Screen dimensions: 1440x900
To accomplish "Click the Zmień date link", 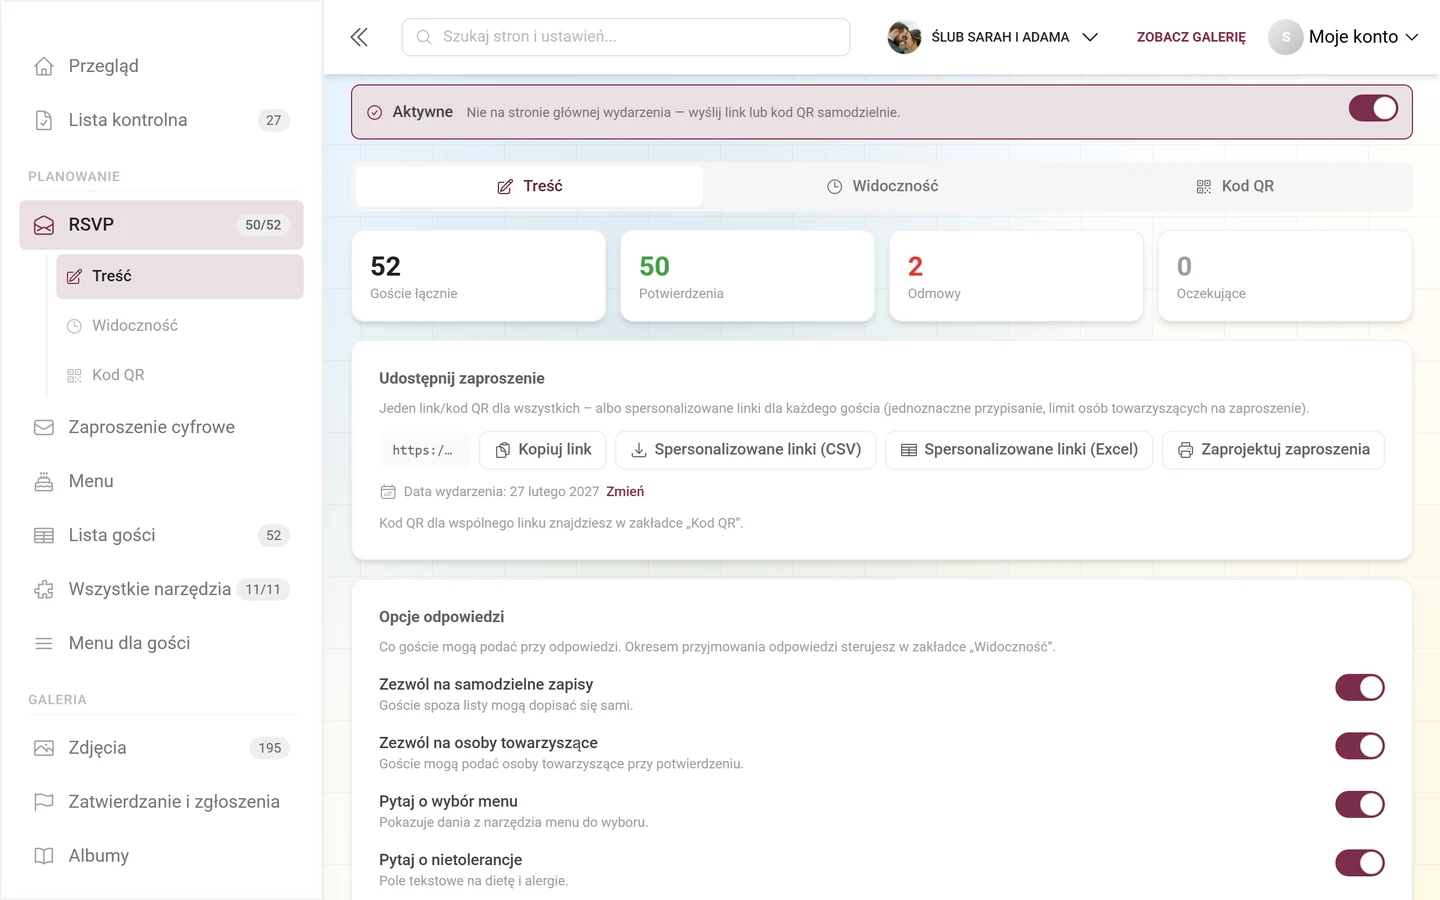I will point(625,492).
